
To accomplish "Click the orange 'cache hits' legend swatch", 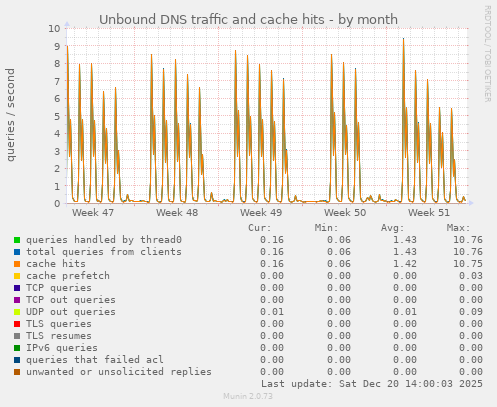I will click(17, 264).
